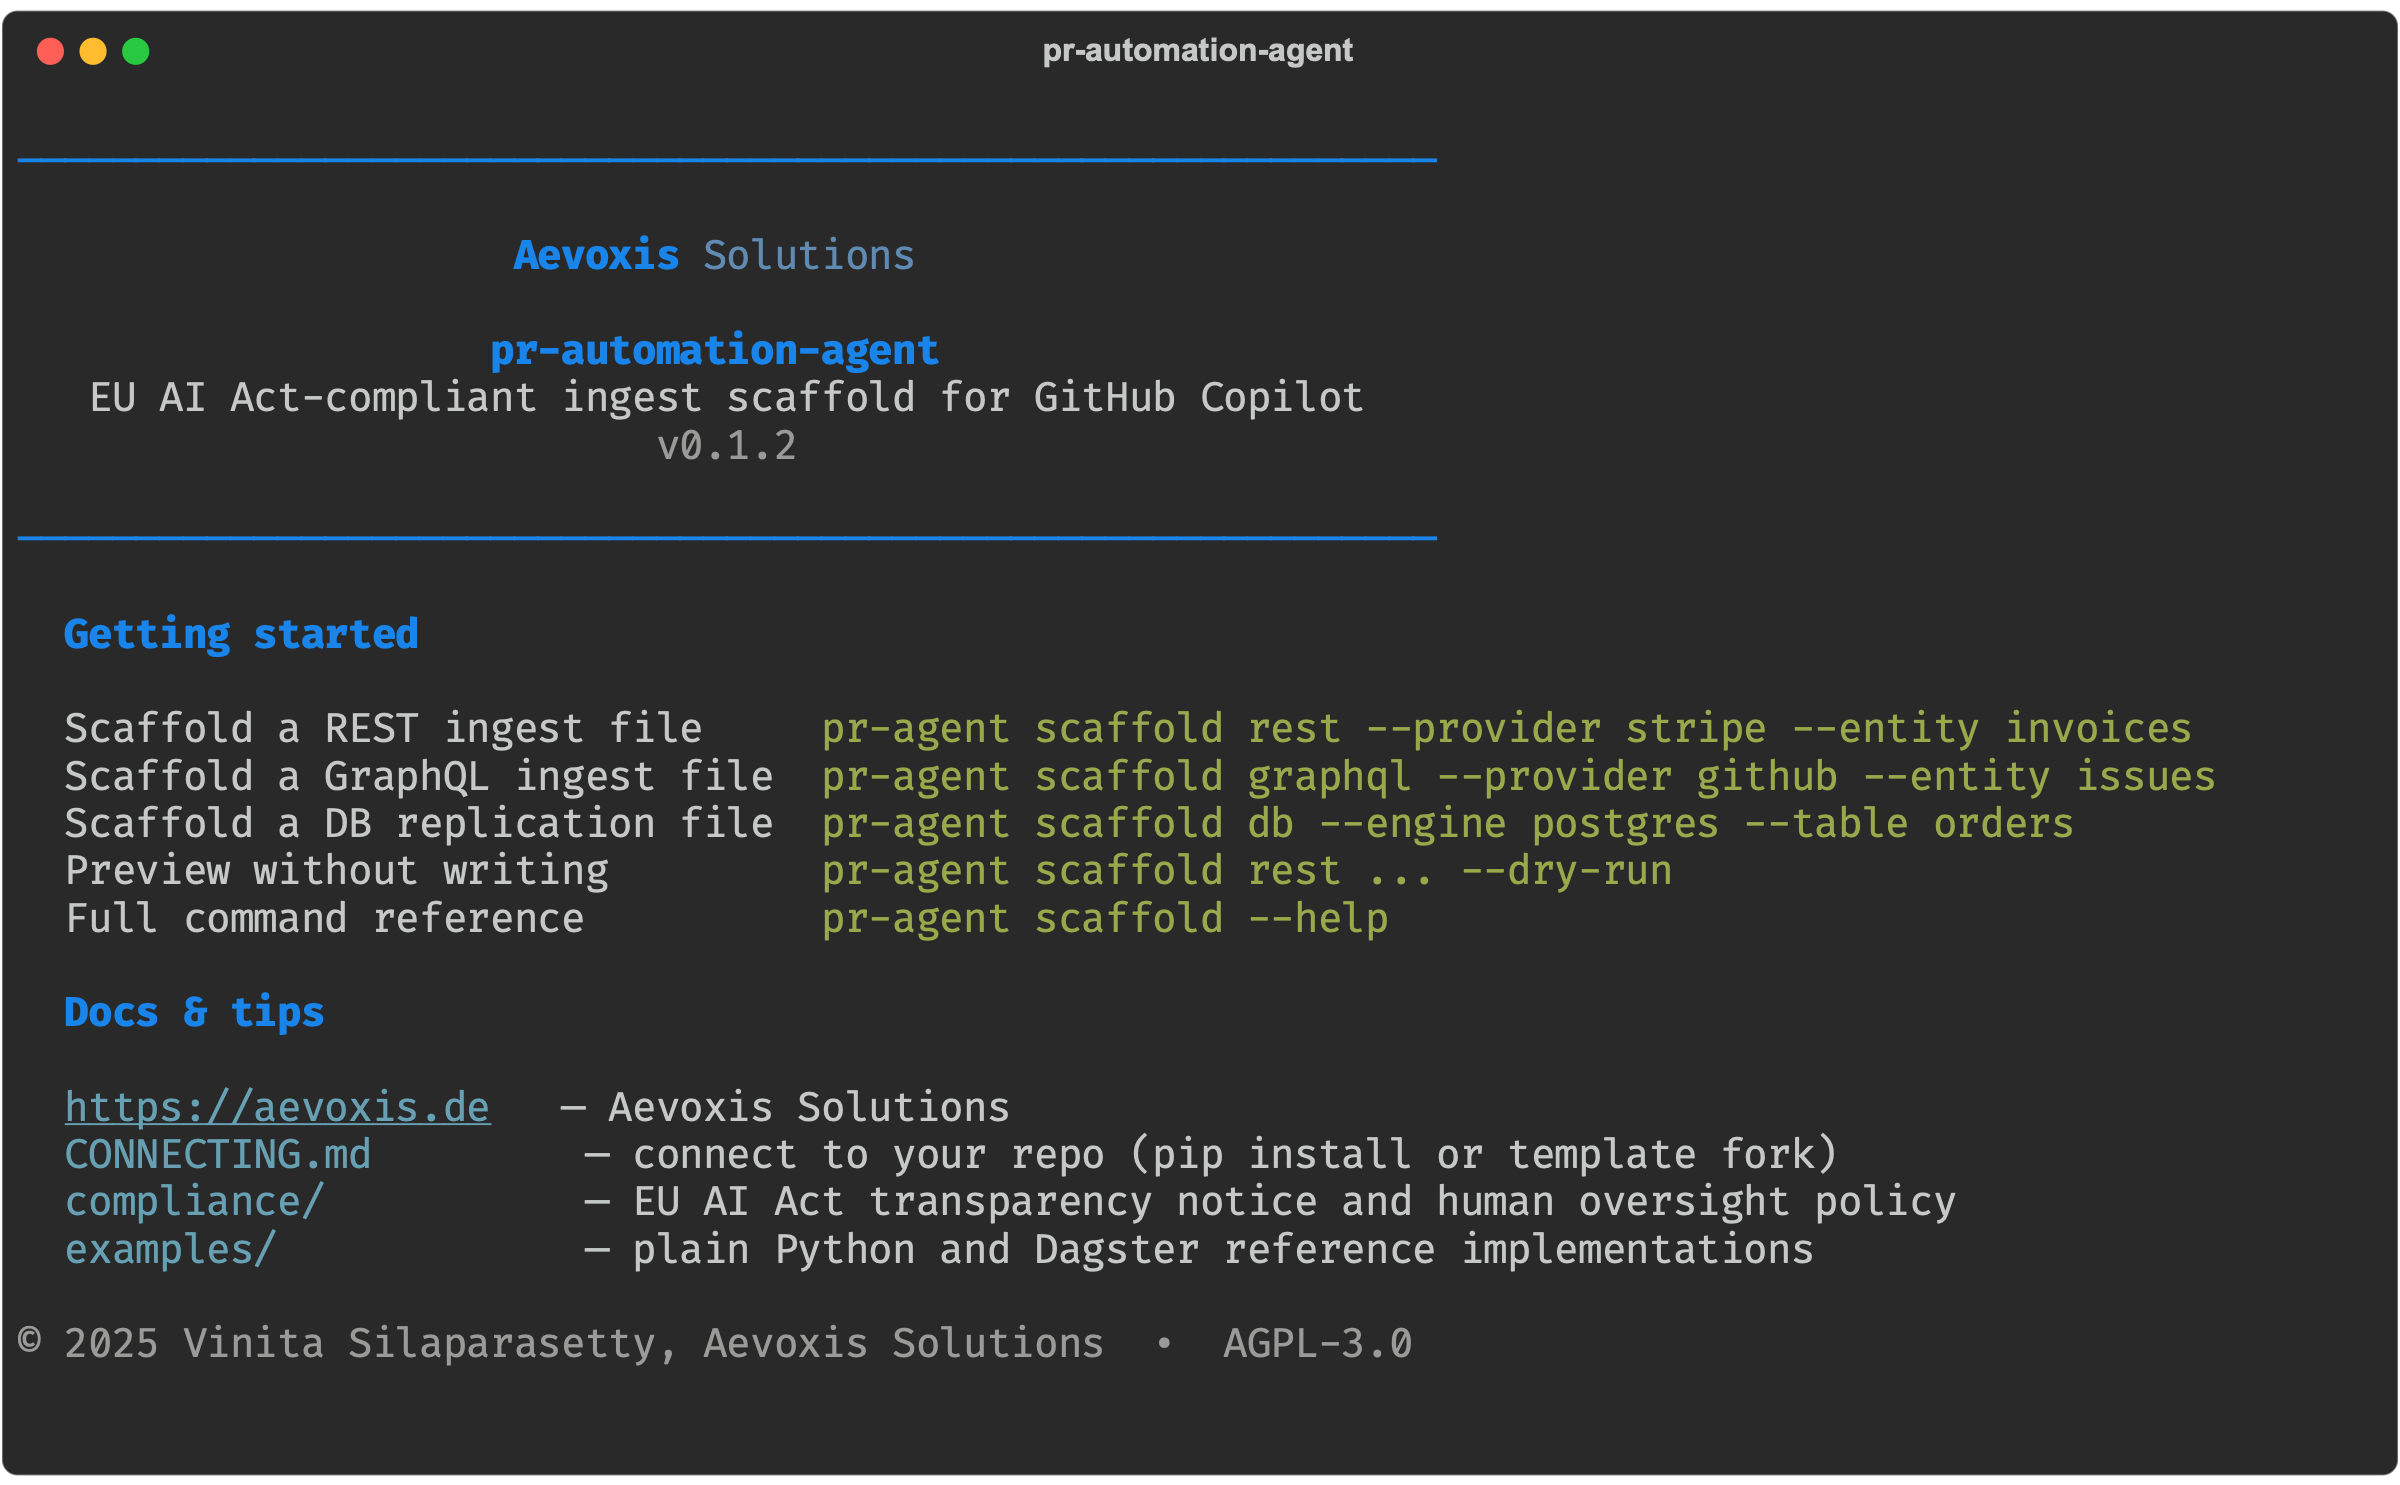Screen dimensions: 2400x1485
Task: Open the https://aevoxis.de link
Action: 277,1107
